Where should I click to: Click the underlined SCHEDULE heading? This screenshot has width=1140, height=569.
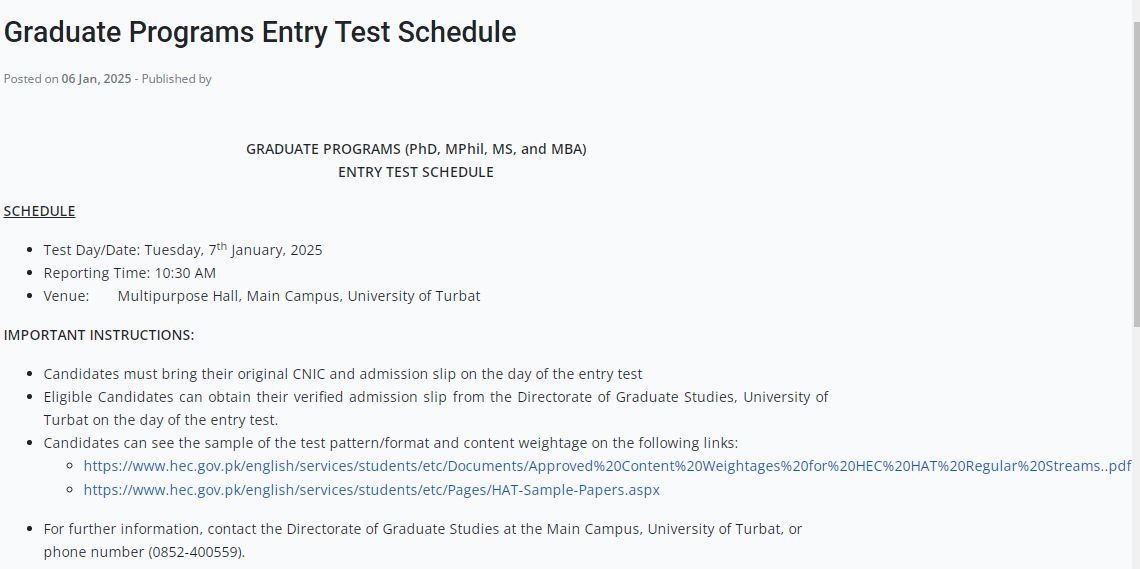[x=39, y=211]
